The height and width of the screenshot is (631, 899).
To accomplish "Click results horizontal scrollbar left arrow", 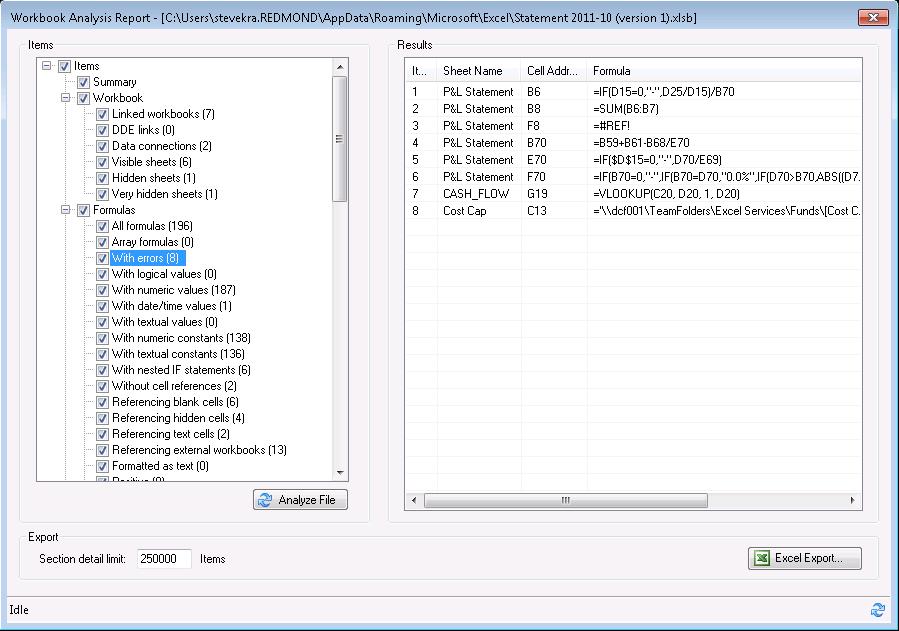I will [x=414, y=500].
